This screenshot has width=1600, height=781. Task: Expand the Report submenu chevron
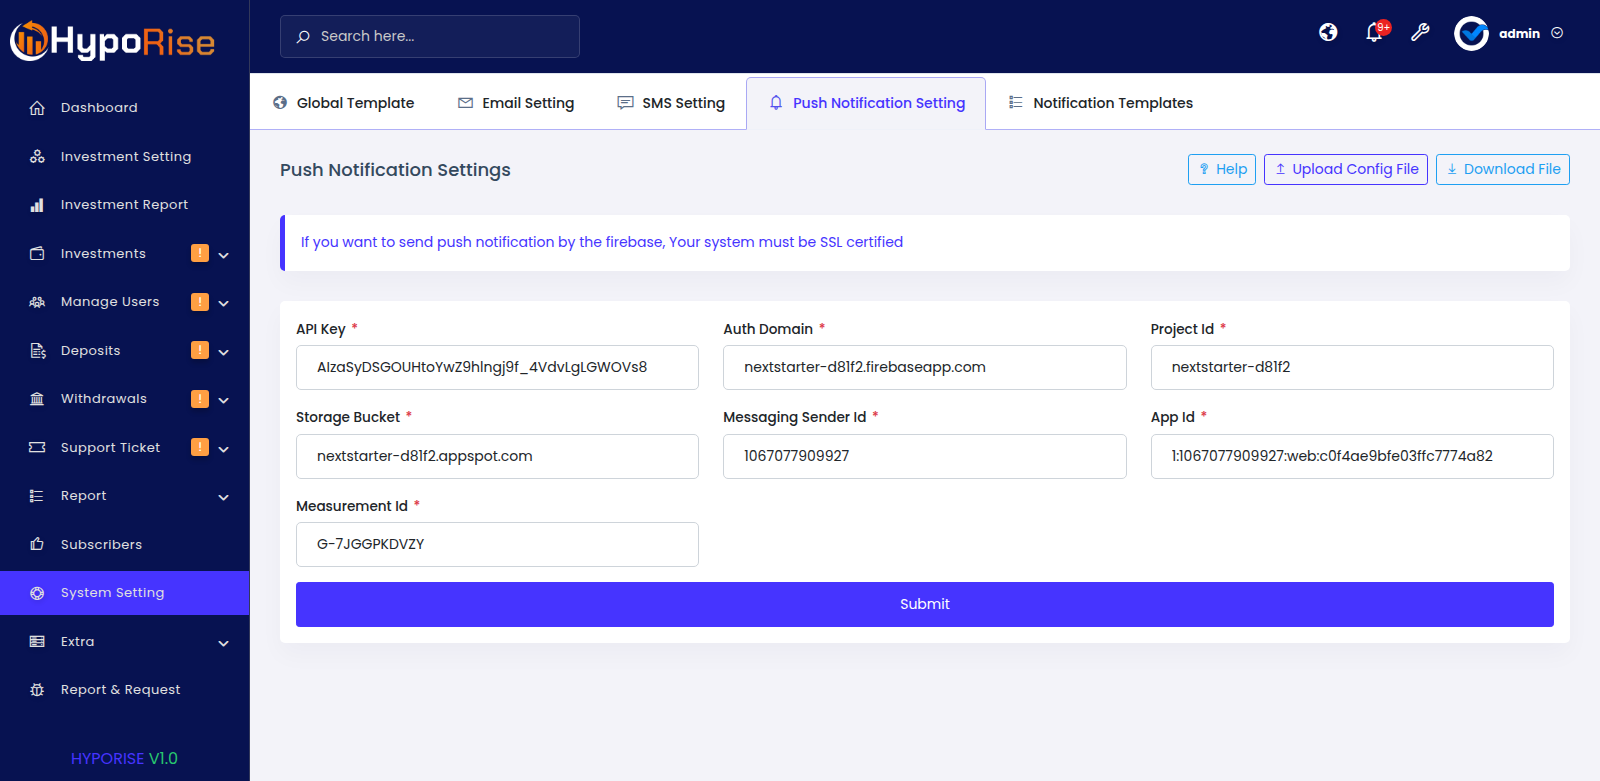click(x=224, y=497)
